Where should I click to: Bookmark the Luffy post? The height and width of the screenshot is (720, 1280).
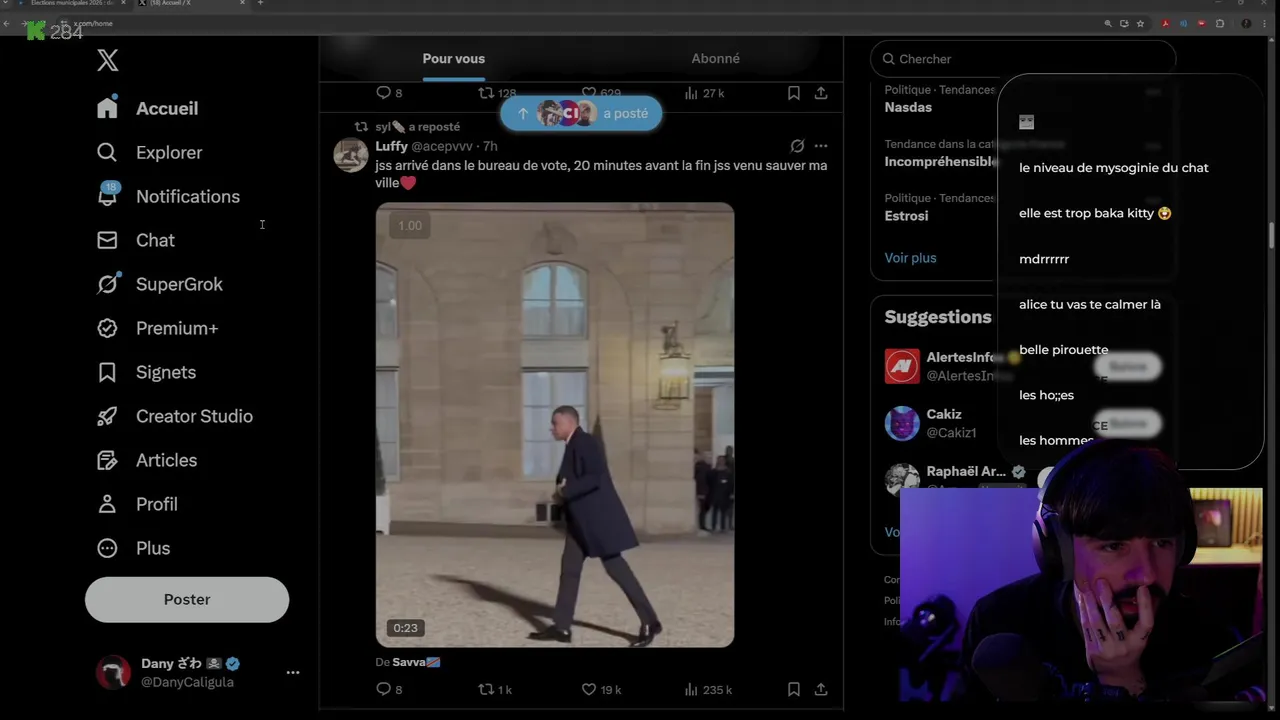793,689
